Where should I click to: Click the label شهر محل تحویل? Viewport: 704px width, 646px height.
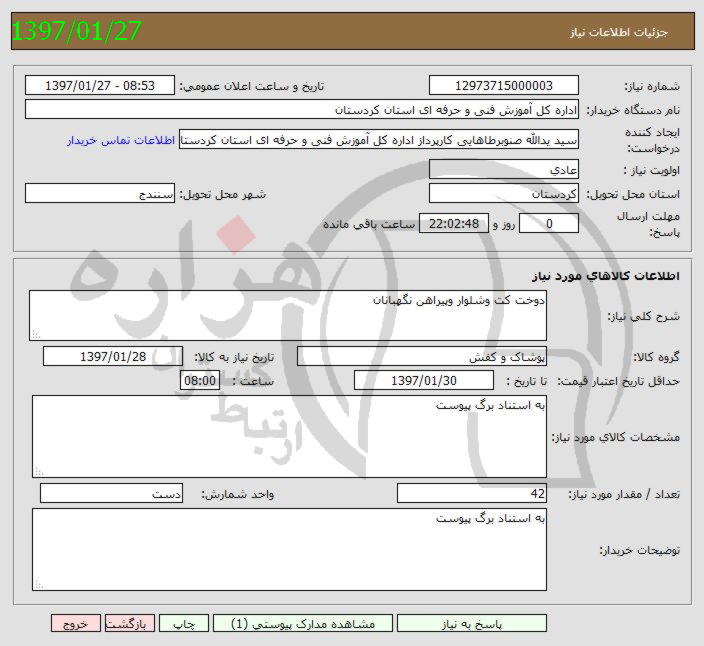point(223,194)
